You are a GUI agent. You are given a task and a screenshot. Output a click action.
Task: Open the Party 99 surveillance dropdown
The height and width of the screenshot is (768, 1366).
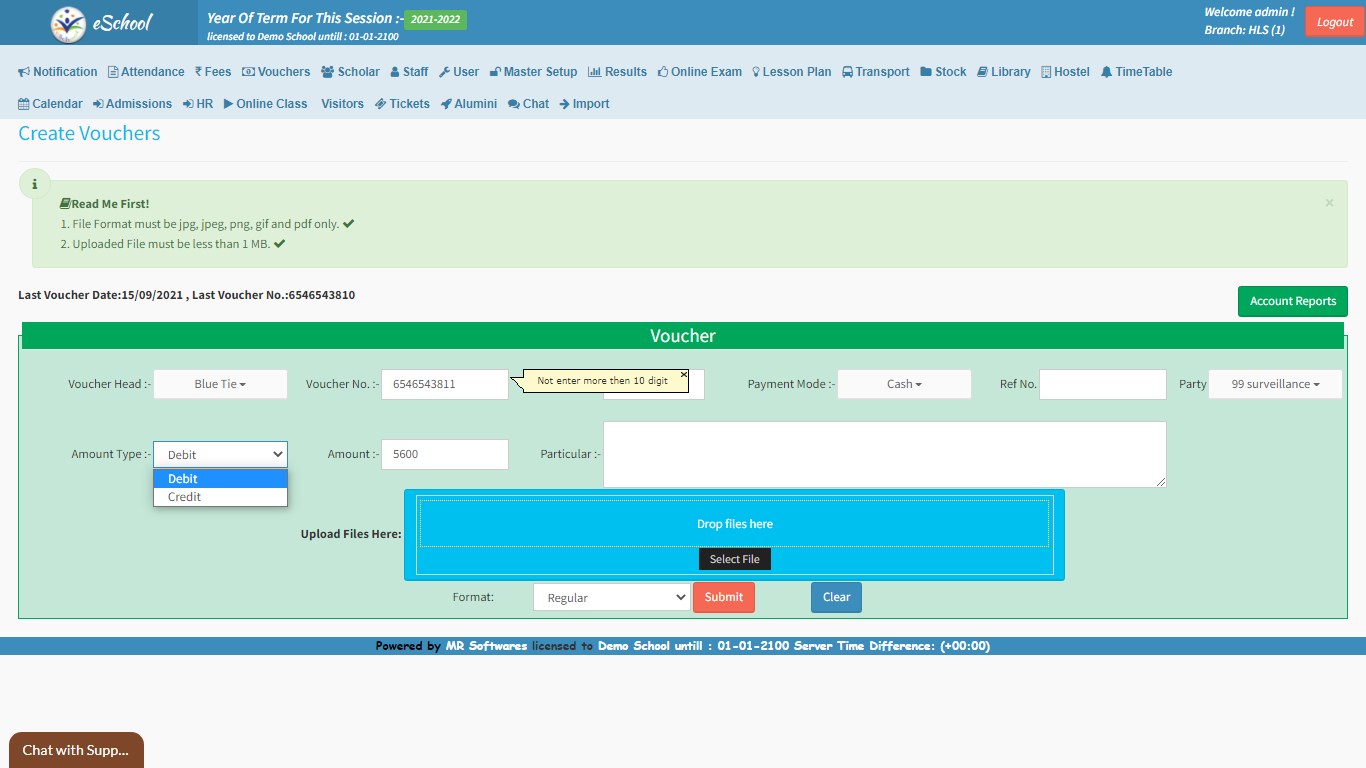[1275, 384]
